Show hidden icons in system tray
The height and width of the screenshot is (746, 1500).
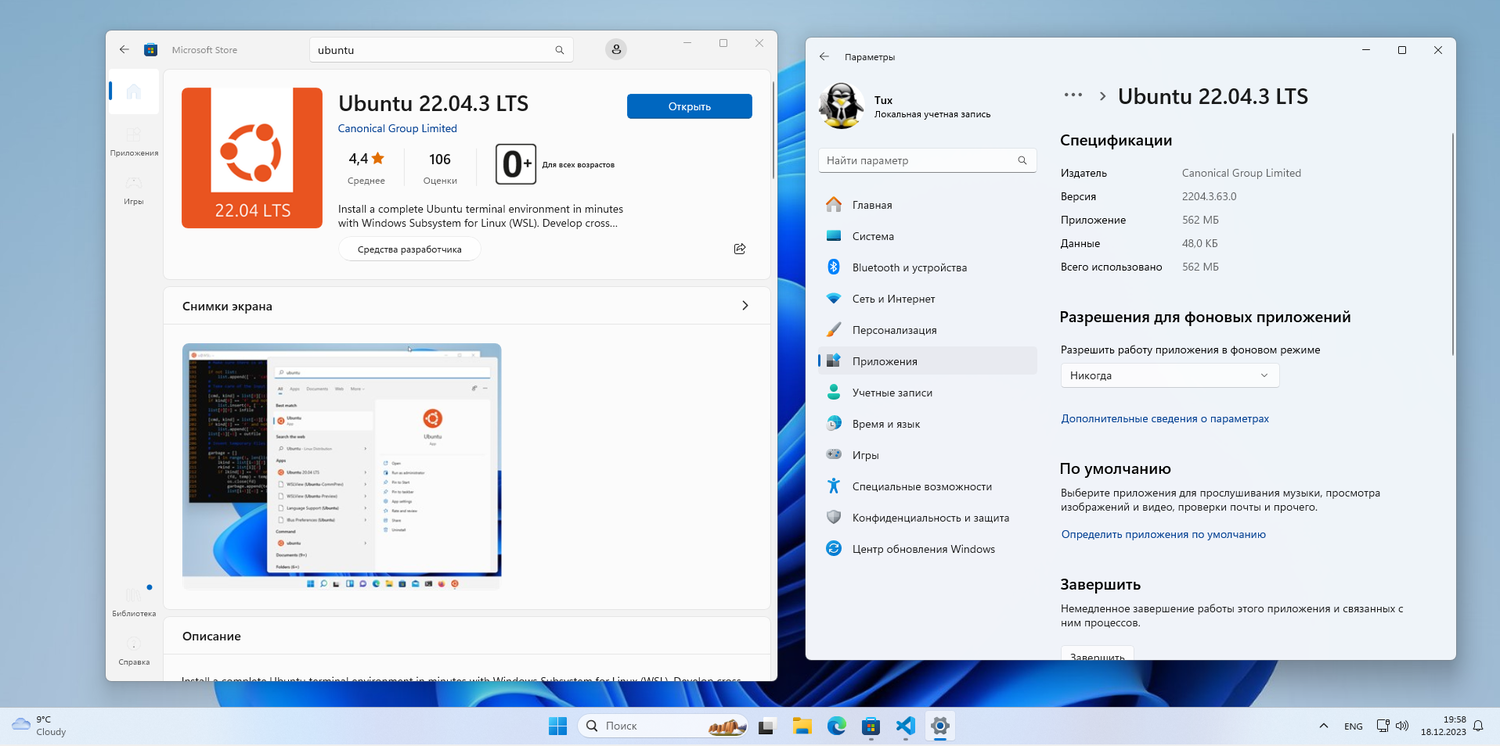coord(1324,726)
